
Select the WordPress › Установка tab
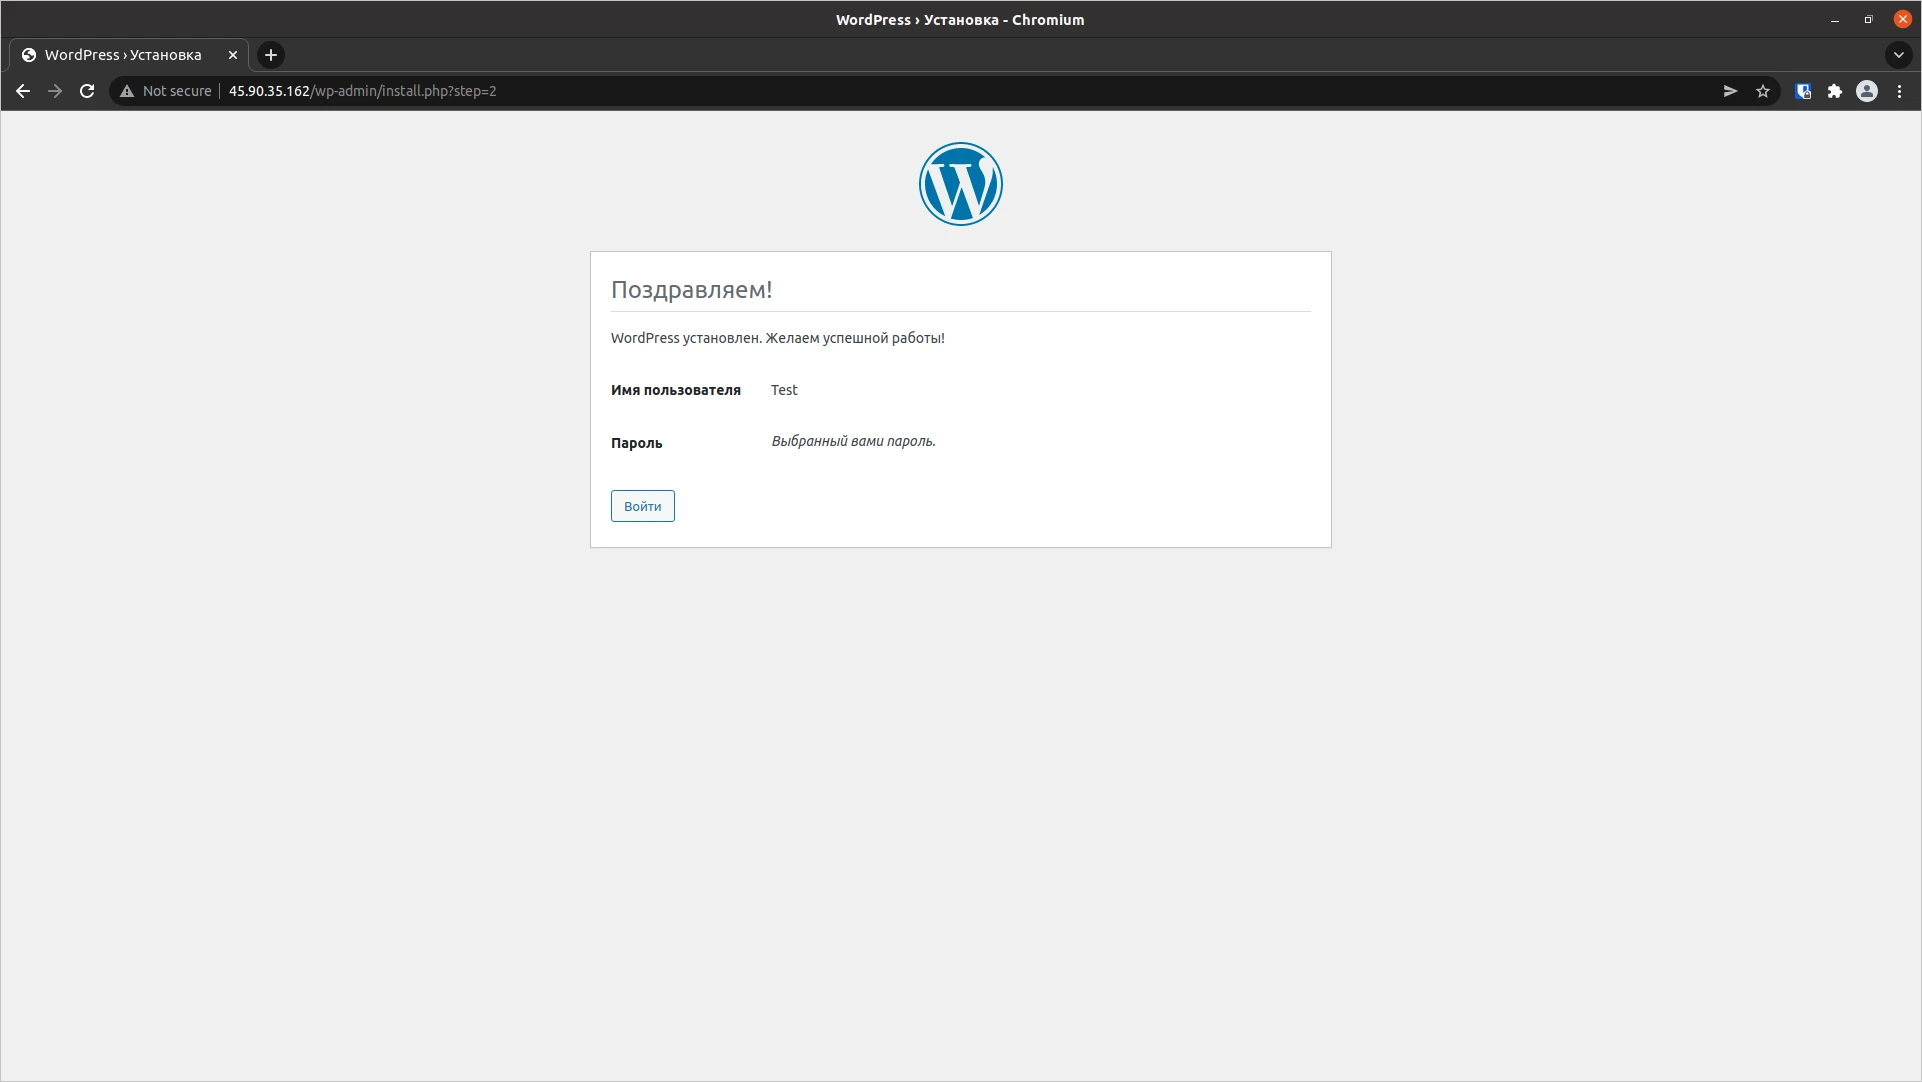(123, 55)
